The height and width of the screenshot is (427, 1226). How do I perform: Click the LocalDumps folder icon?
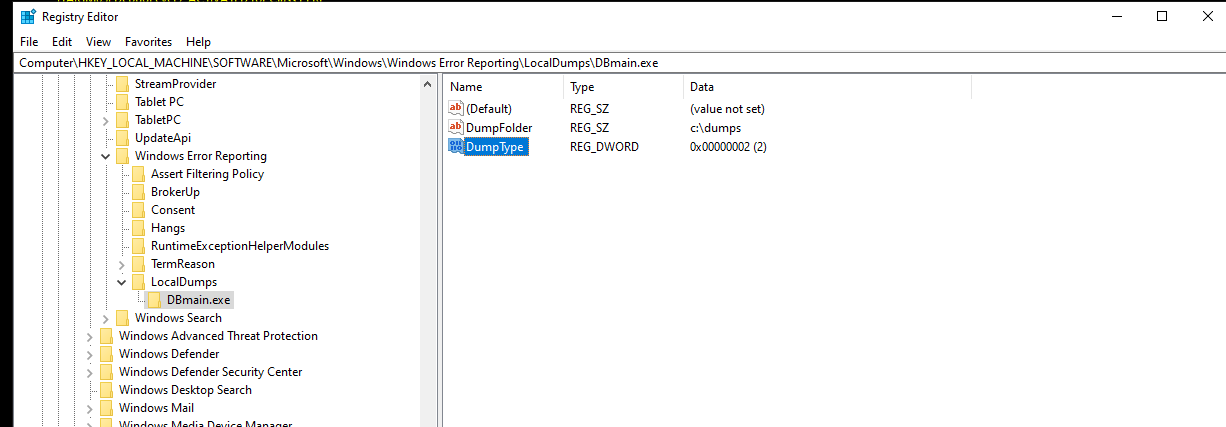pyautogui.click(x=139, y=282)
